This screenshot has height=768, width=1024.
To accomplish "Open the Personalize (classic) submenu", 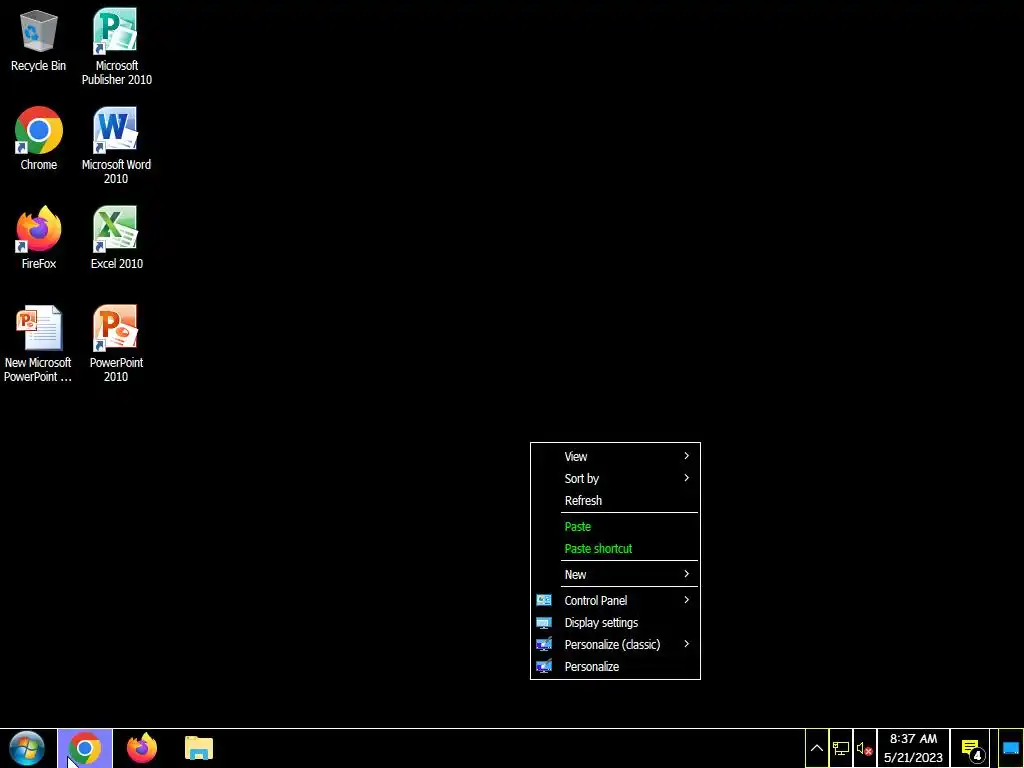I will point(615,645).
